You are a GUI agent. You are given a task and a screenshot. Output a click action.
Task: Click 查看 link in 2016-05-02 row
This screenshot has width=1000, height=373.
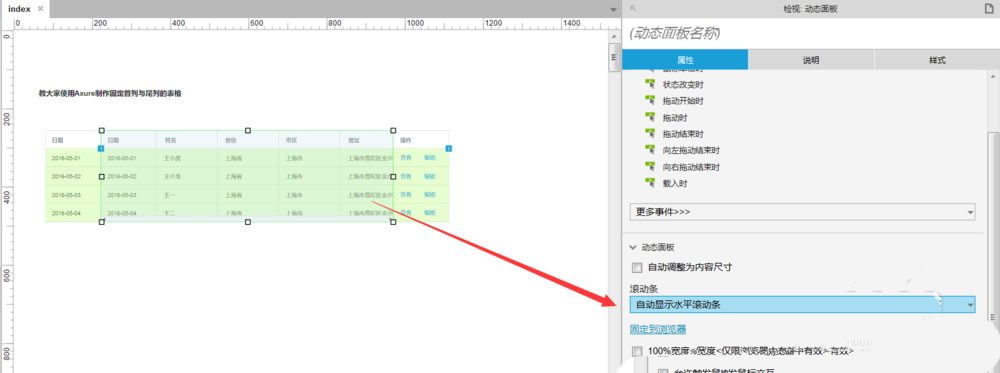(406, 176)
